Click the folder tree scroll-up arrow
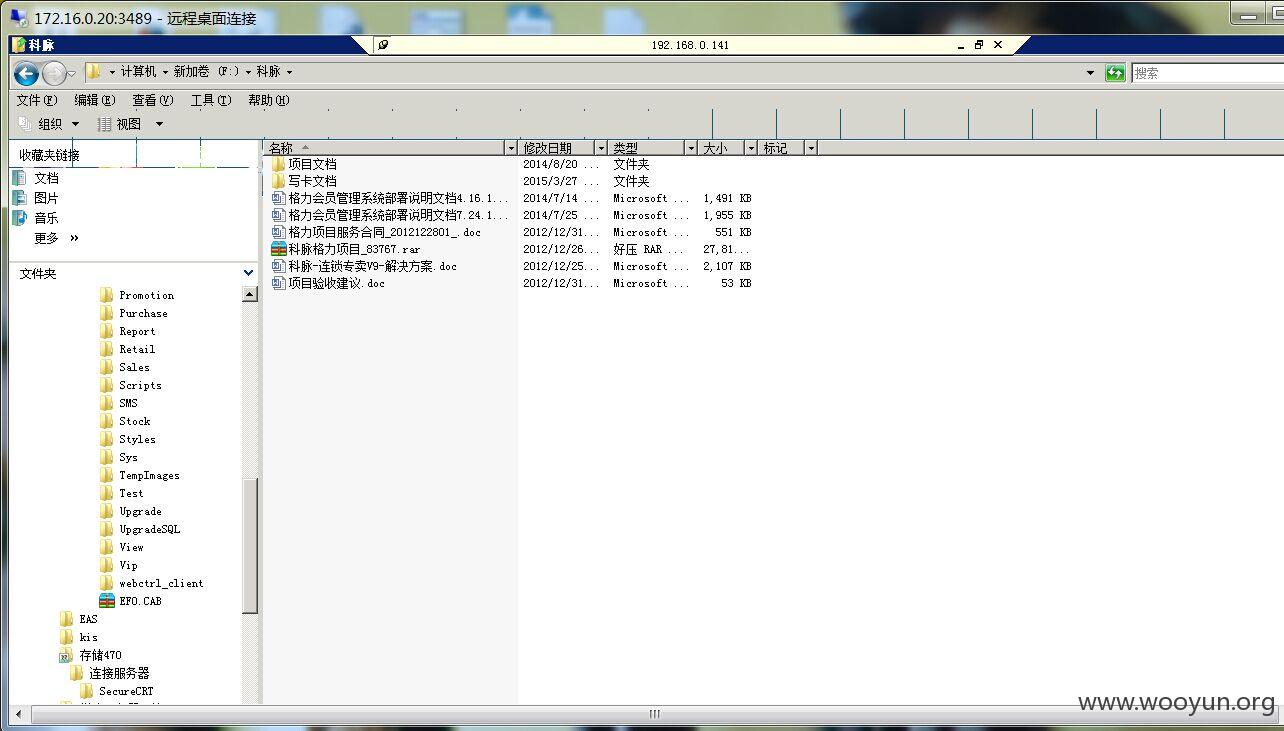The height and width of the screenshot is (731, 1284). click(249, 294)
